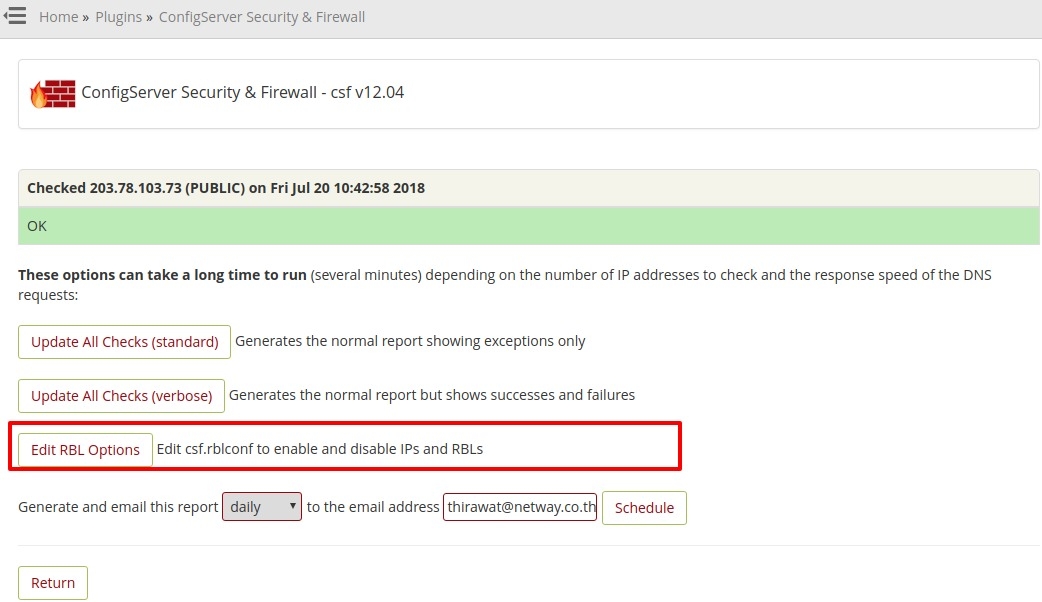This screenshot has height=602, width=1042.
Task: Click the ConfigServer Security & Firewall breadcrumb
Action: tap(262, 17)
